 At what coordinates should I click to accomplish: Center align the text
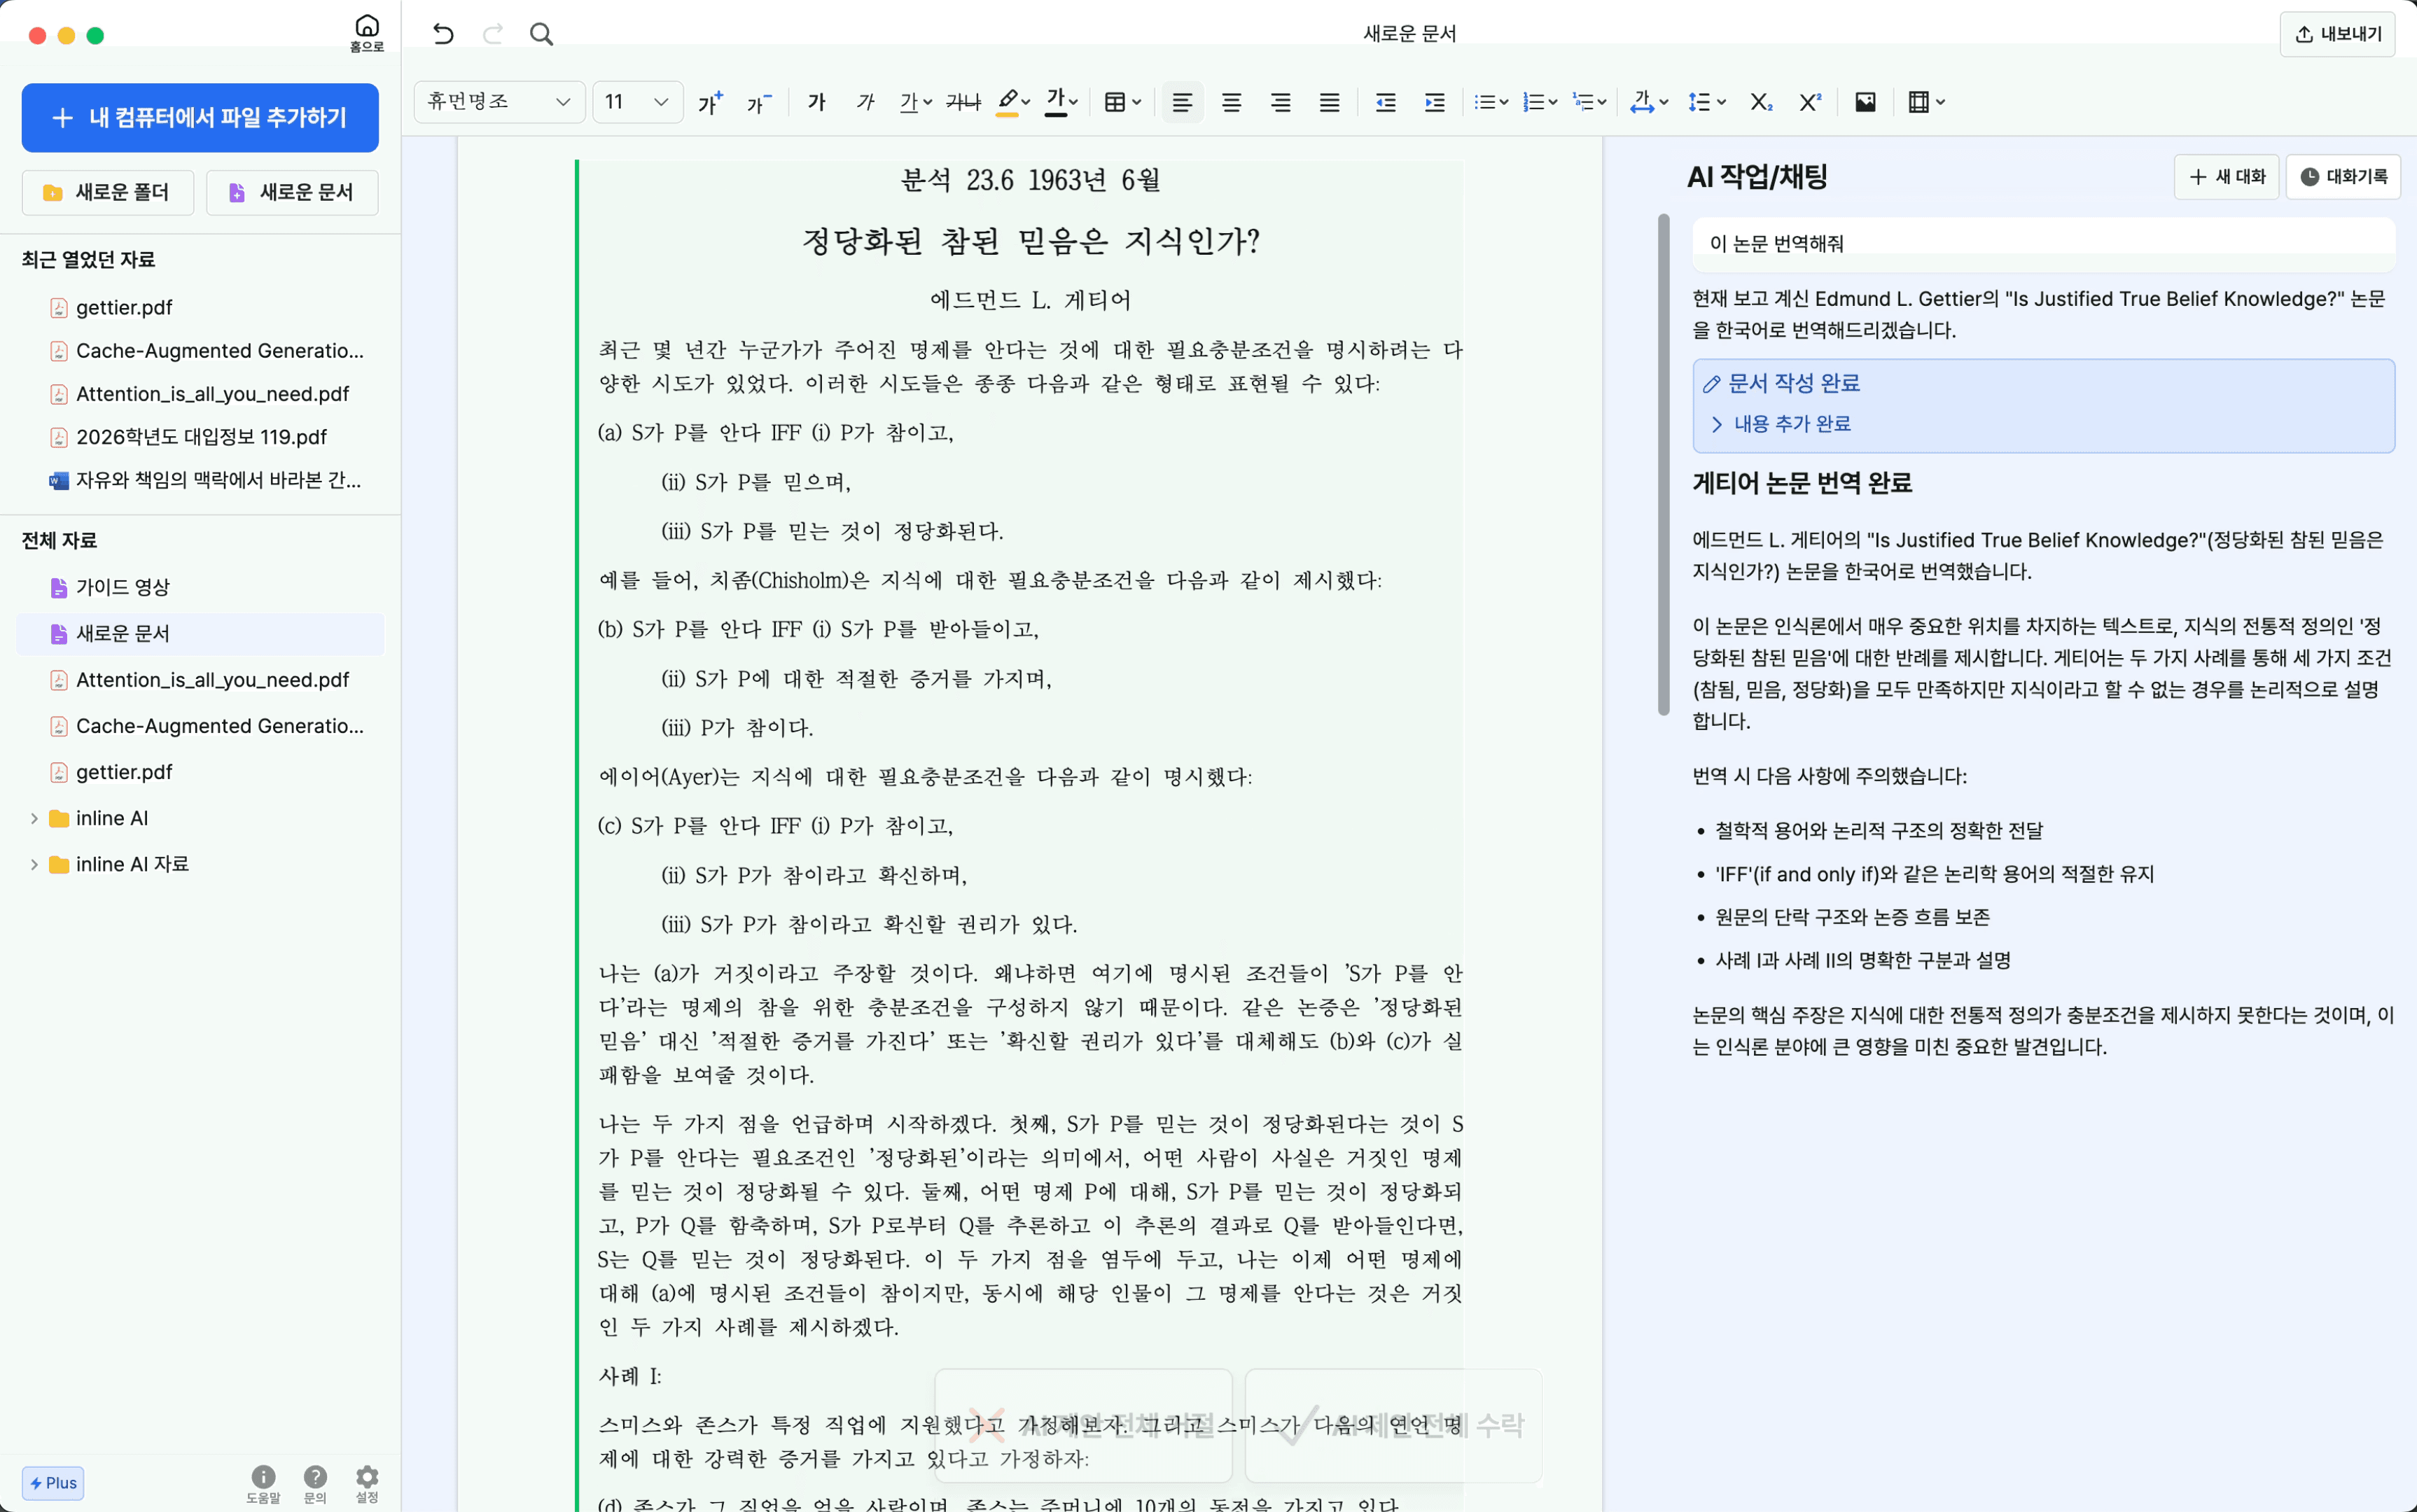point(1231,102)
